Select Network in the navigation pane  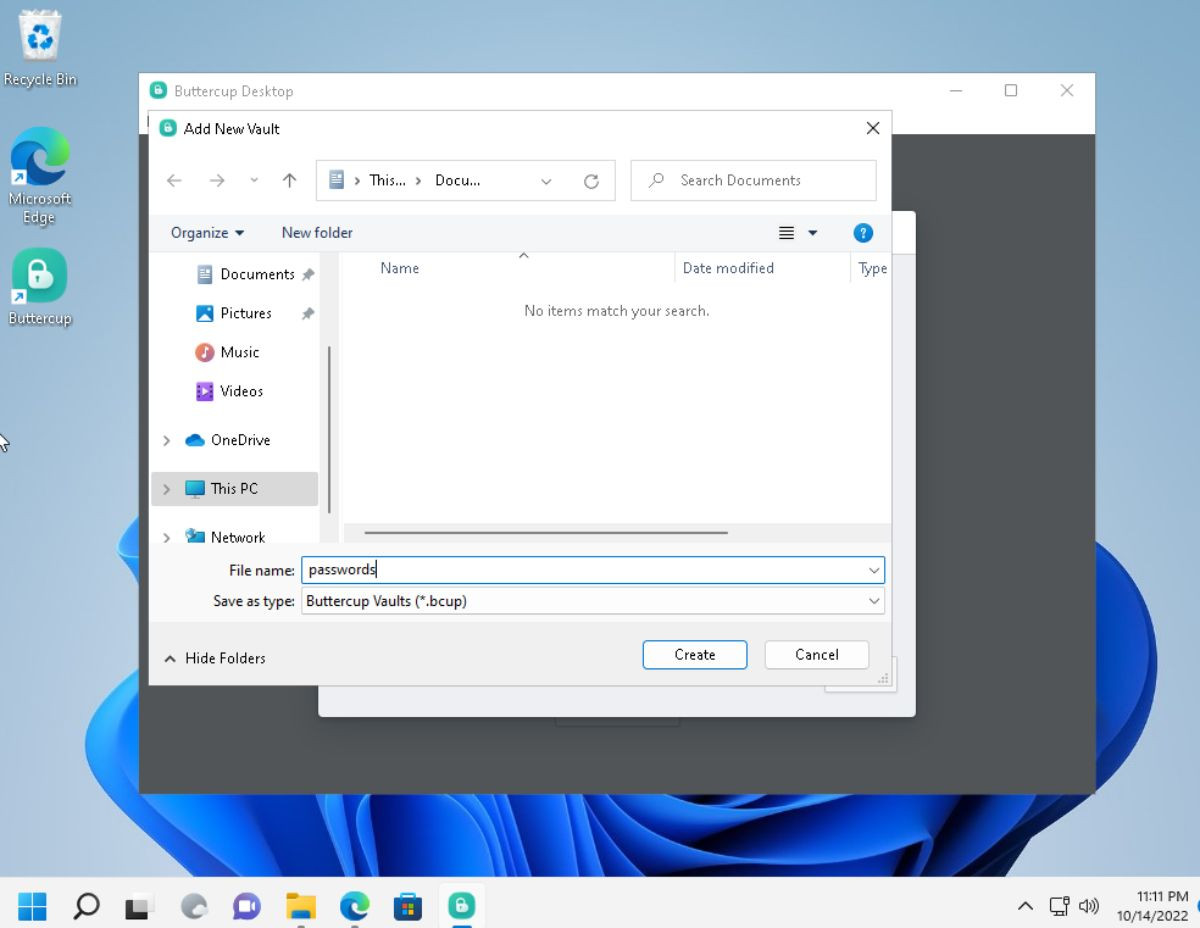(238, 537)
